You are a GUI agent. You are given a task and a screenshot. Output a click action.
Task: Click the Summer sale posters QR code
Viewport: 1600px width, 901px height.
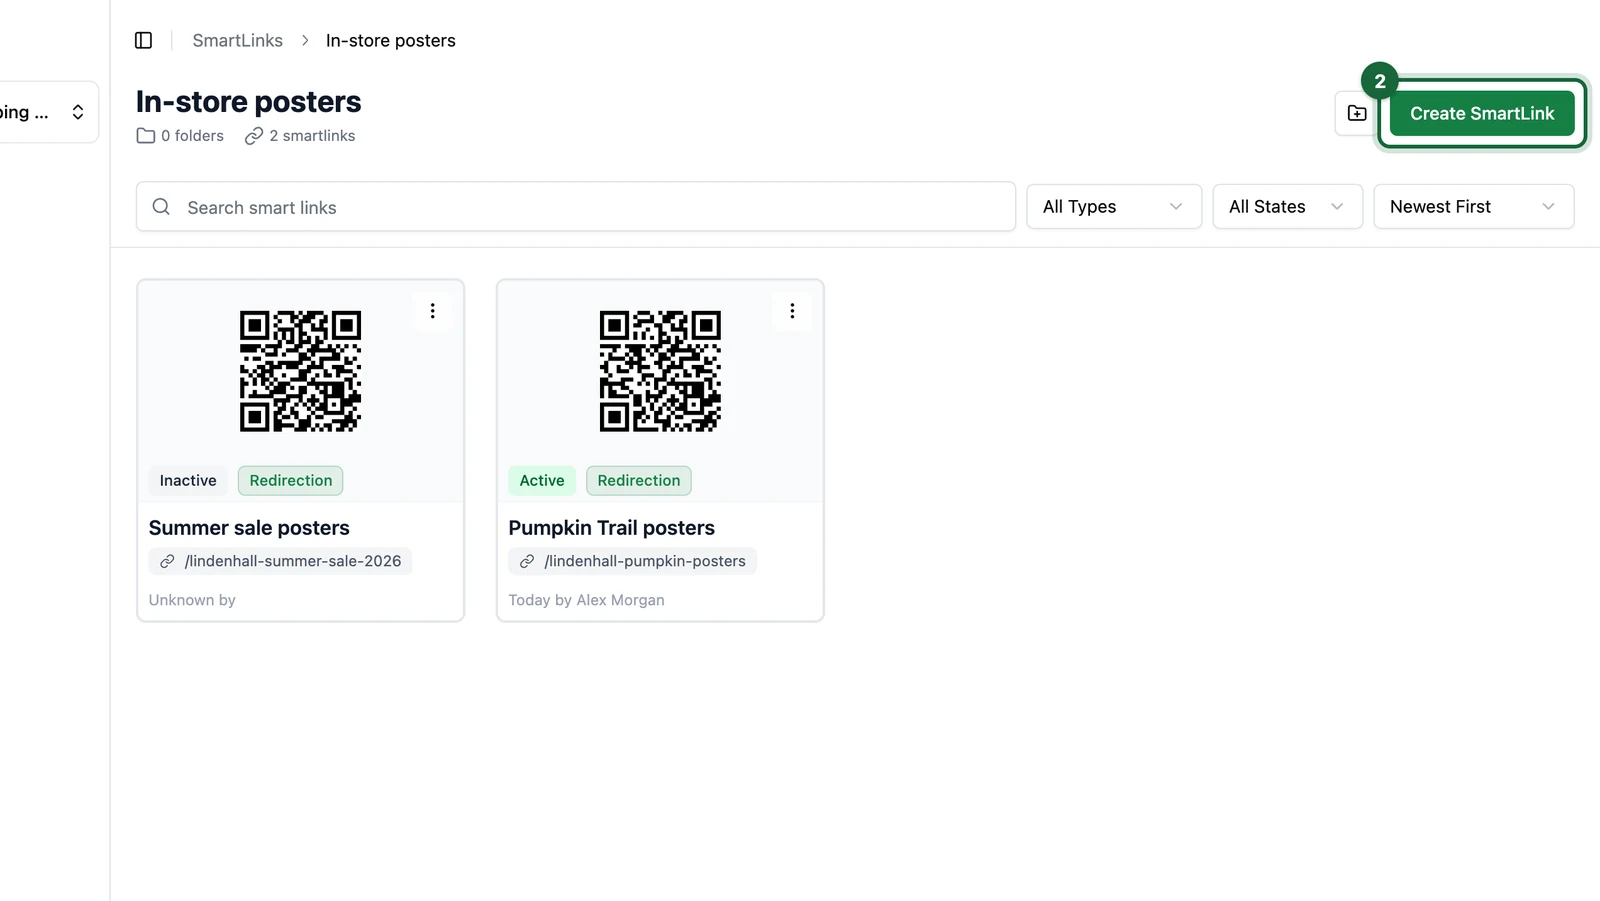click(x=300, y=371)
